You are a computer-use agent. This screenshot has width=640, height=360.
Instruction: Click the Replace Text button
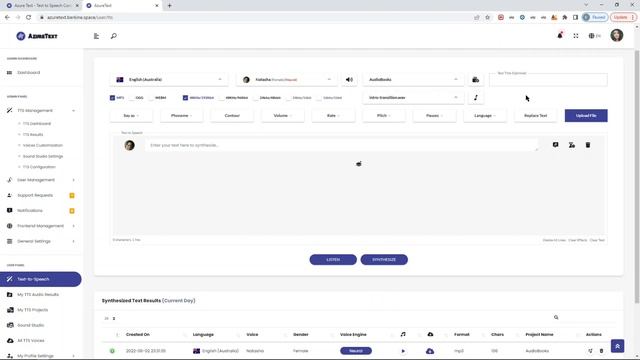pyautogui.click(x=536, y=116)
